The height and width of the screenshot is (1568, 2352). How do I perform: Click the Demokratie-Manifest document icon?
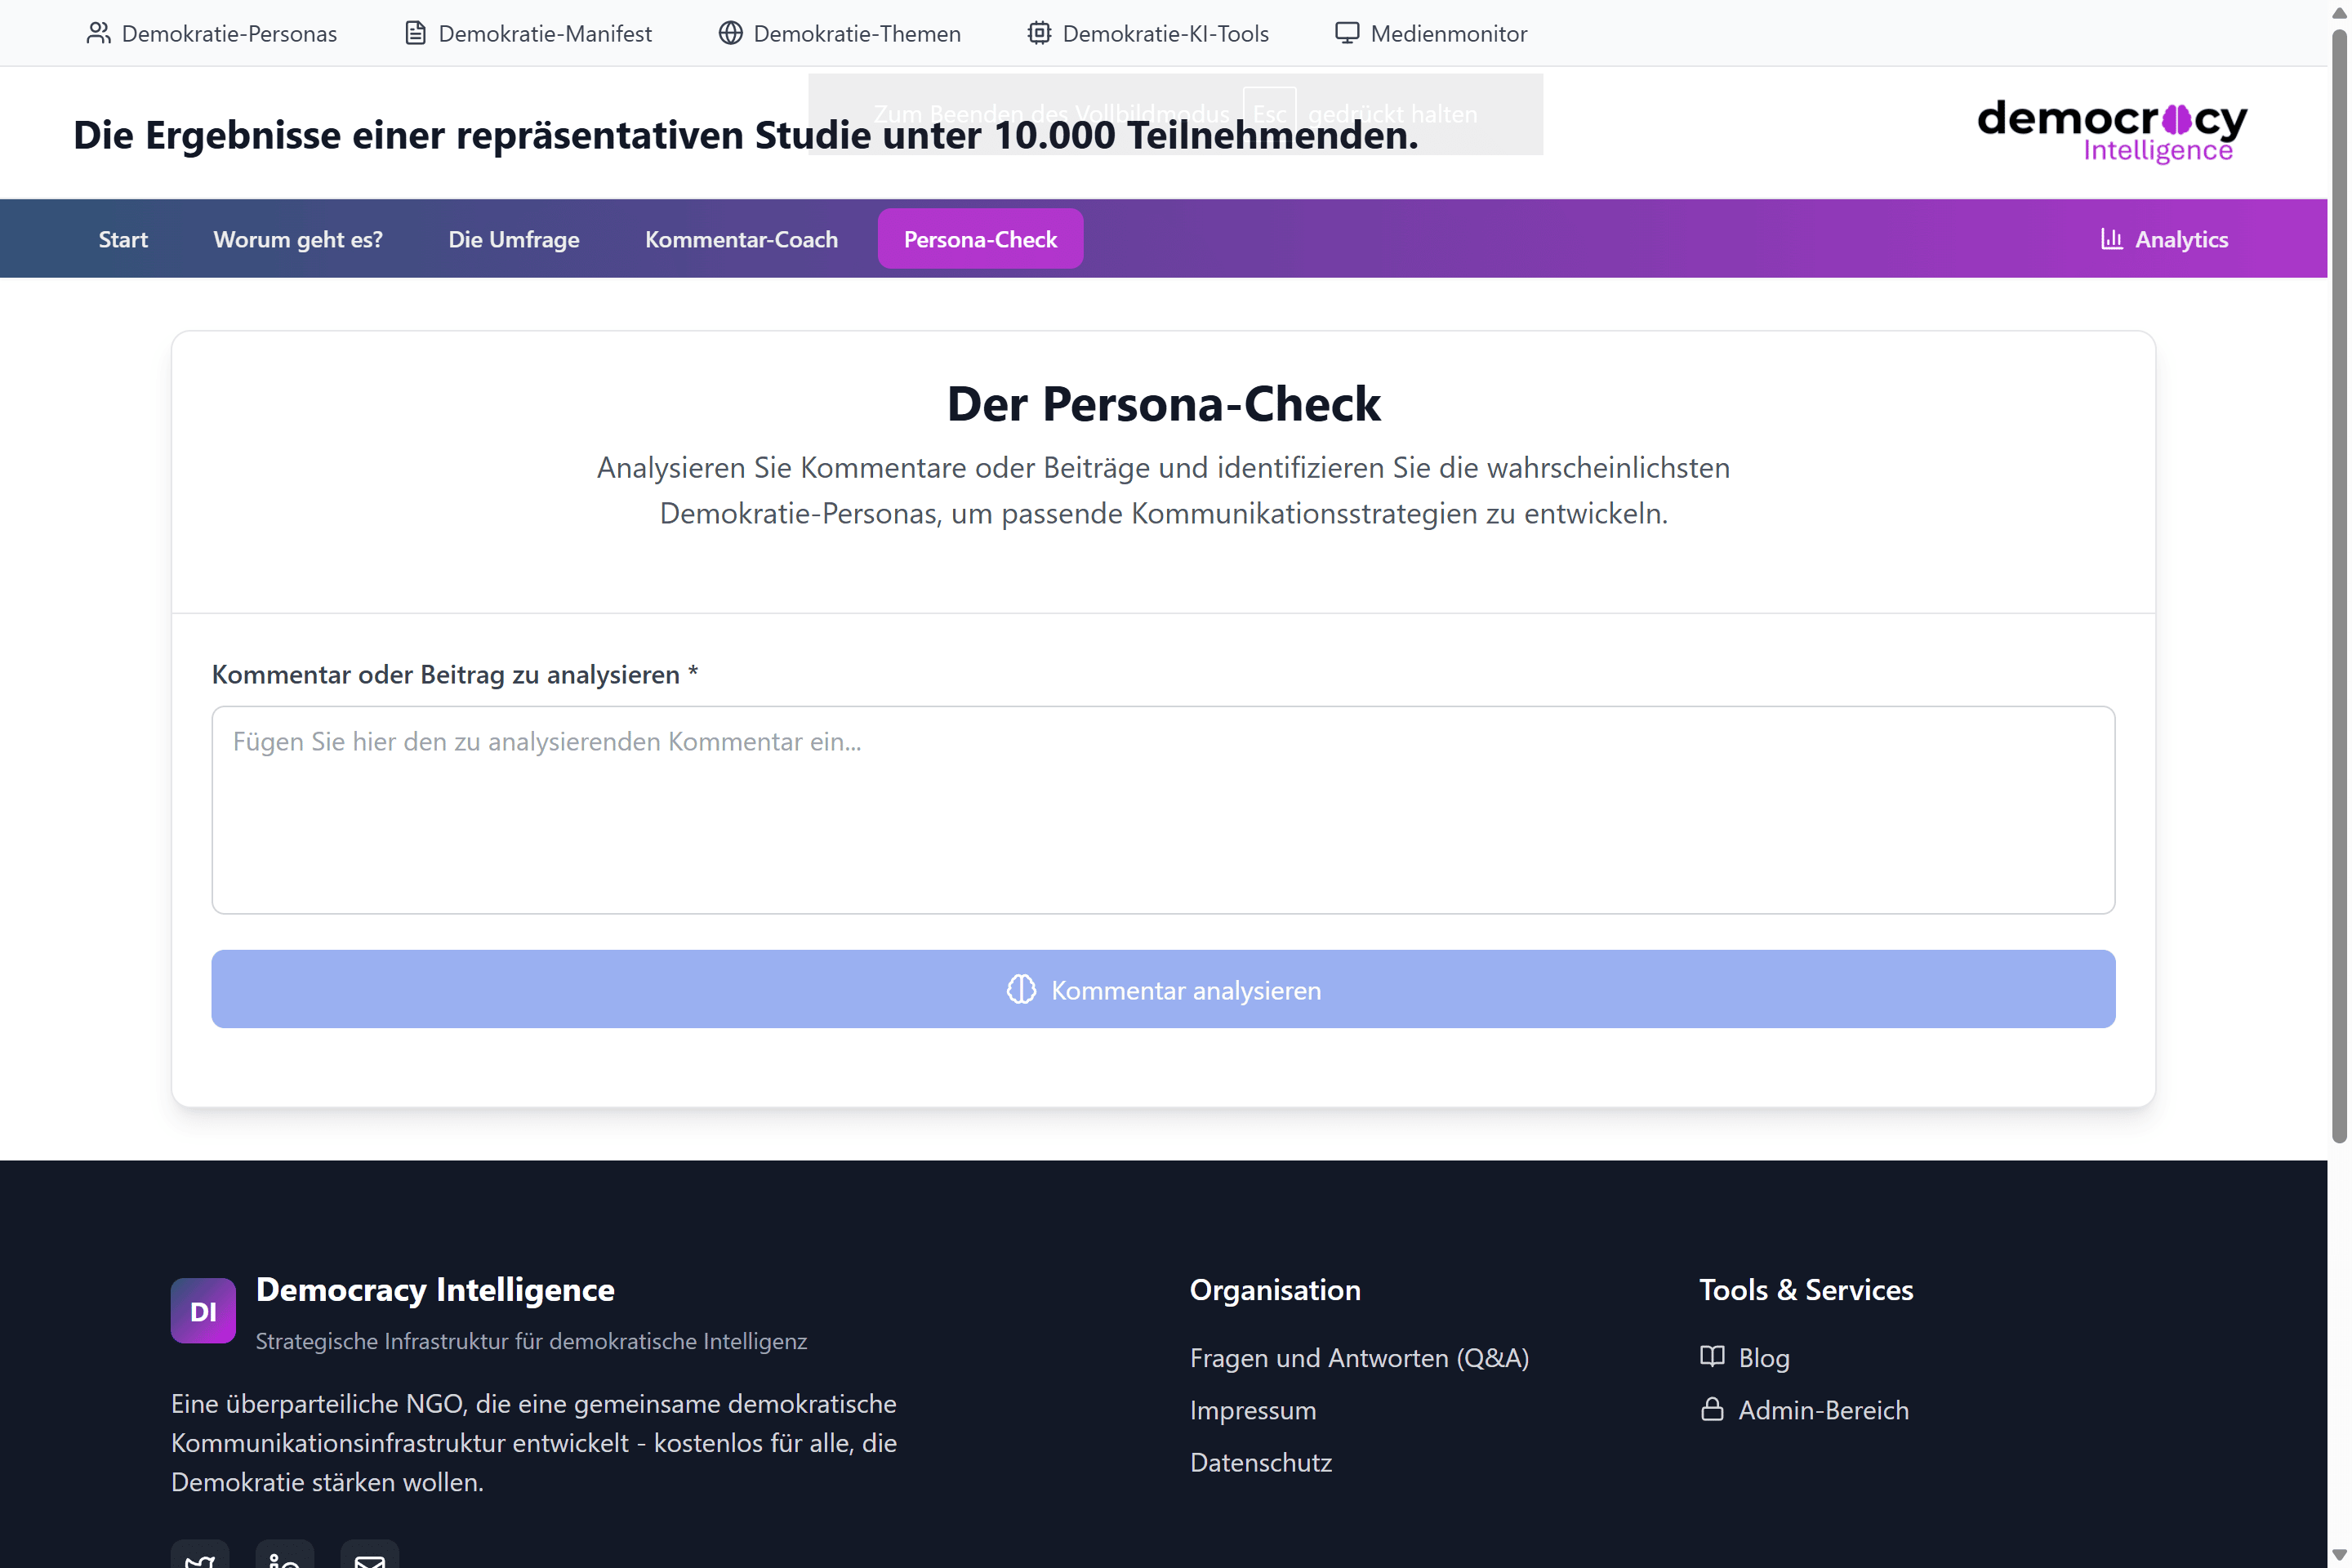click(415, 33)
